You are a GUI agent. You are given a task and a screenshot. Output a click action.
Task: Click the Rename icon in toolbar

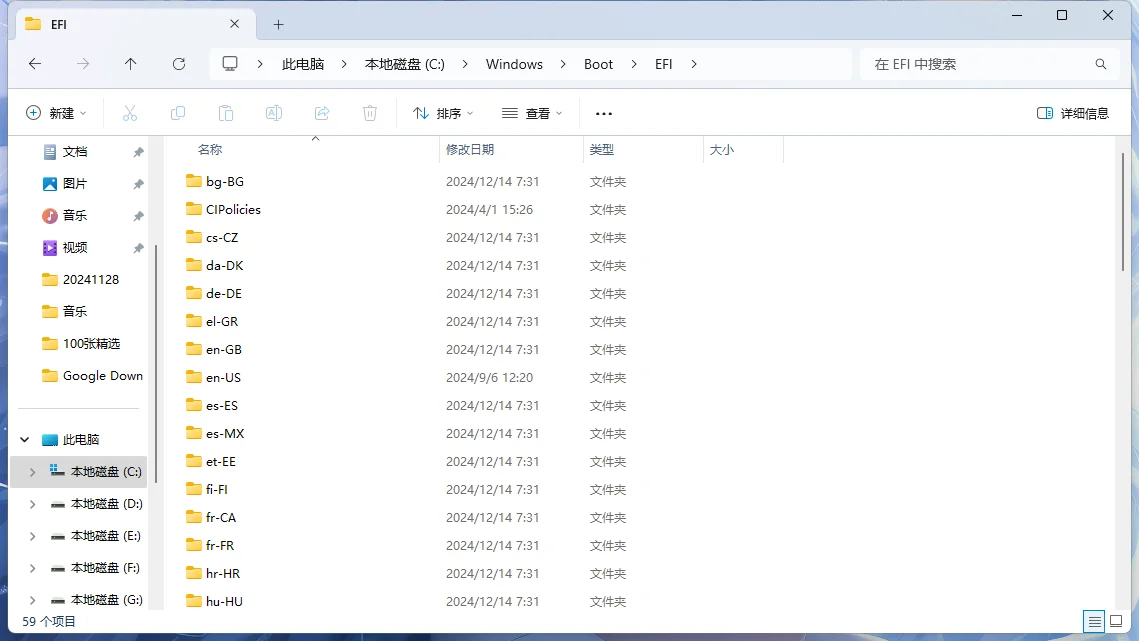tap(274, 113)
